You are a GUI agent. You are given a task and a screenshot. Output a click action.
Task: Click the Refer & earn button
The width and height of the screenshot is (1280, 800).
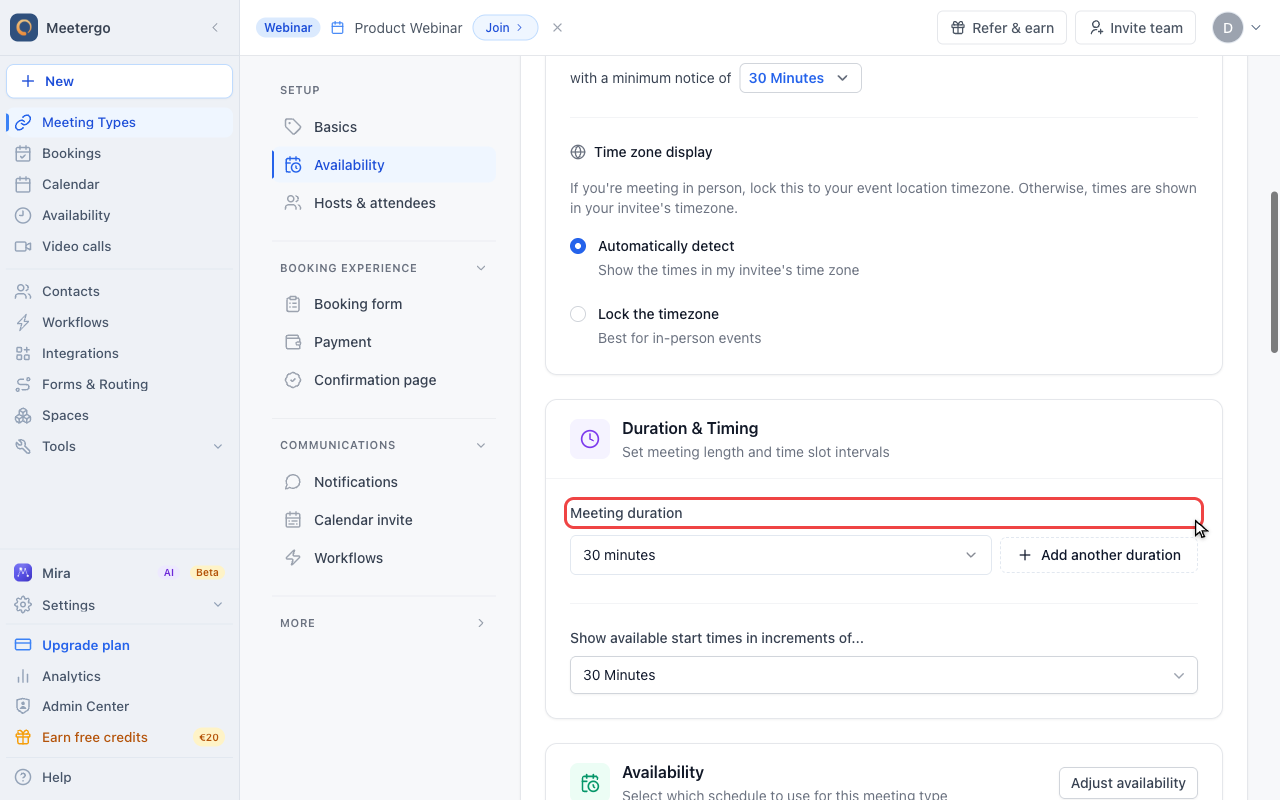tap(1002, 28)
